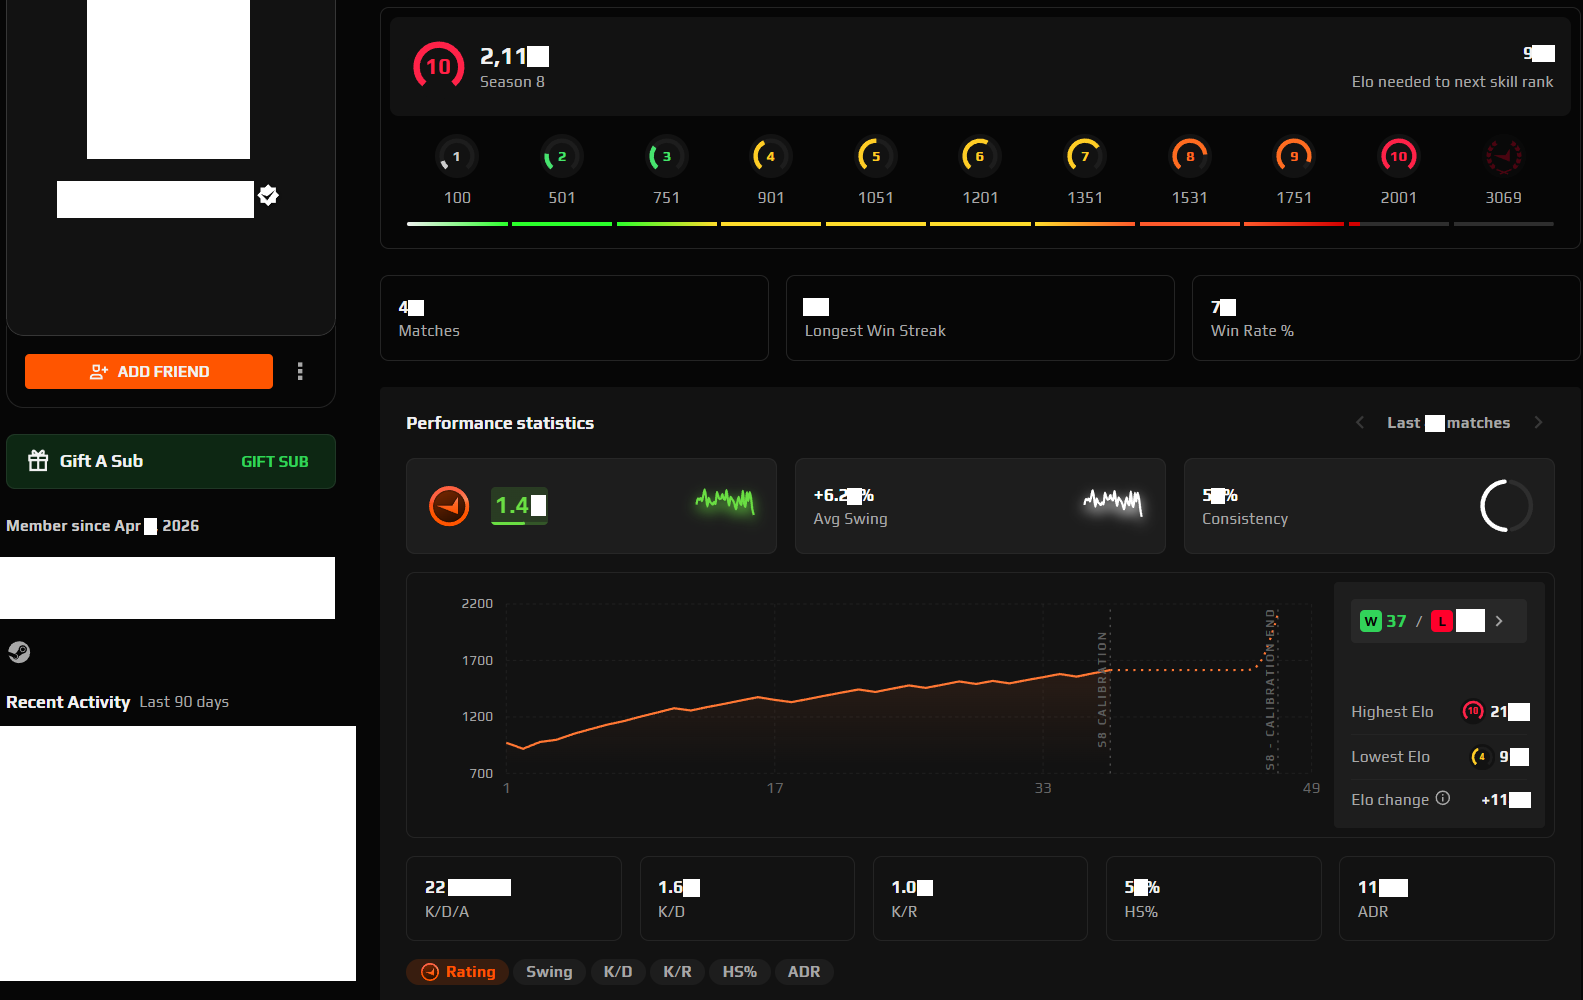Open the three-dot more options menu

300,372
